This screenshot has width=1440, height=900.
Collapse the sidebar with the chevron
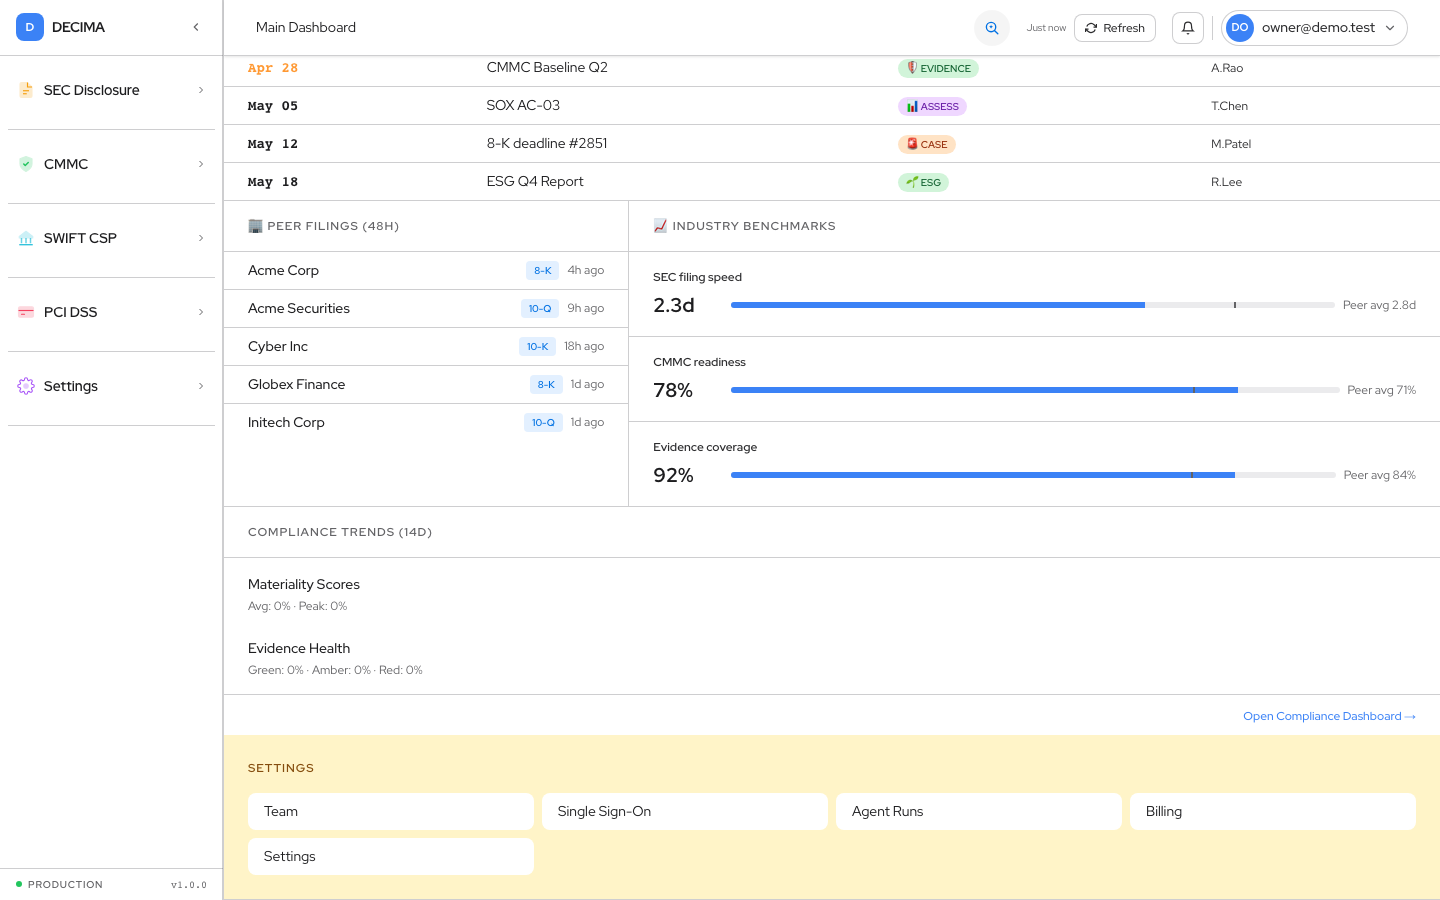[x=196, y=27]
